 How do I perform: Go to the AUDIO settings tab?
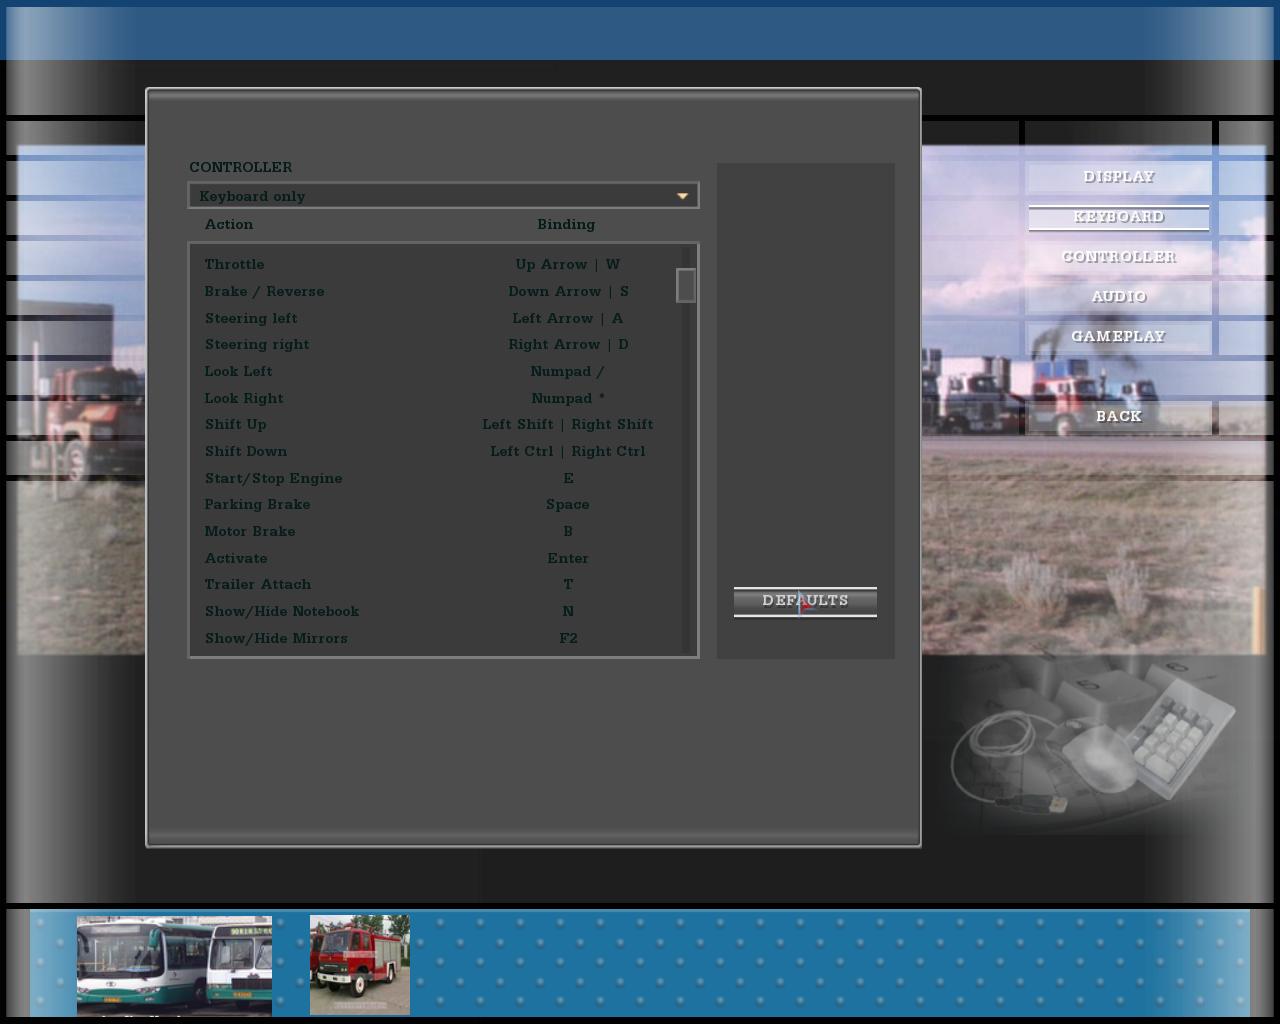click(x=1118, y=297)
